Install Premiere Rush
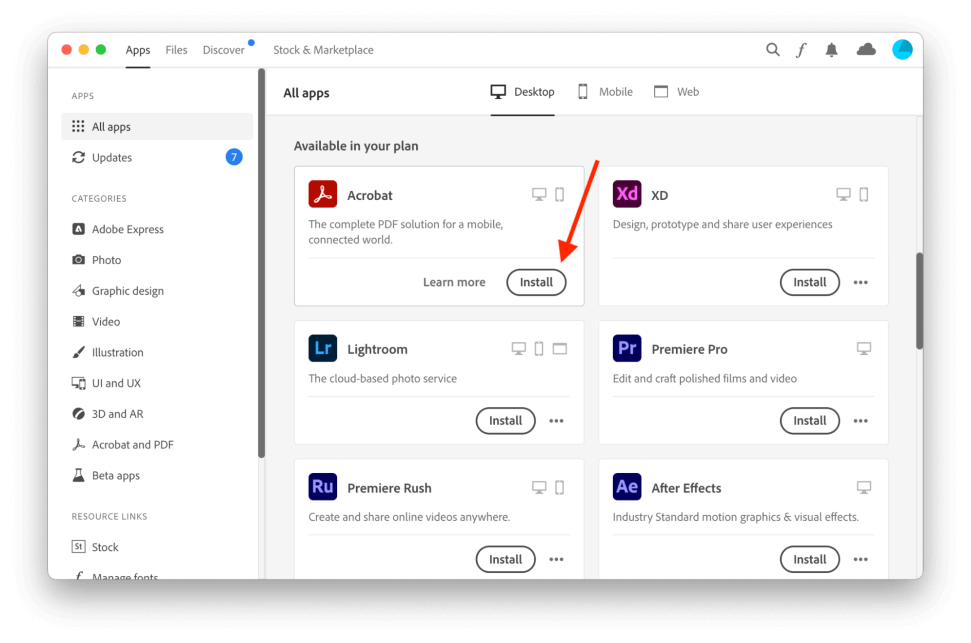Image resolution: width=971 pixels, height=643 pixels. pos(505,559)
